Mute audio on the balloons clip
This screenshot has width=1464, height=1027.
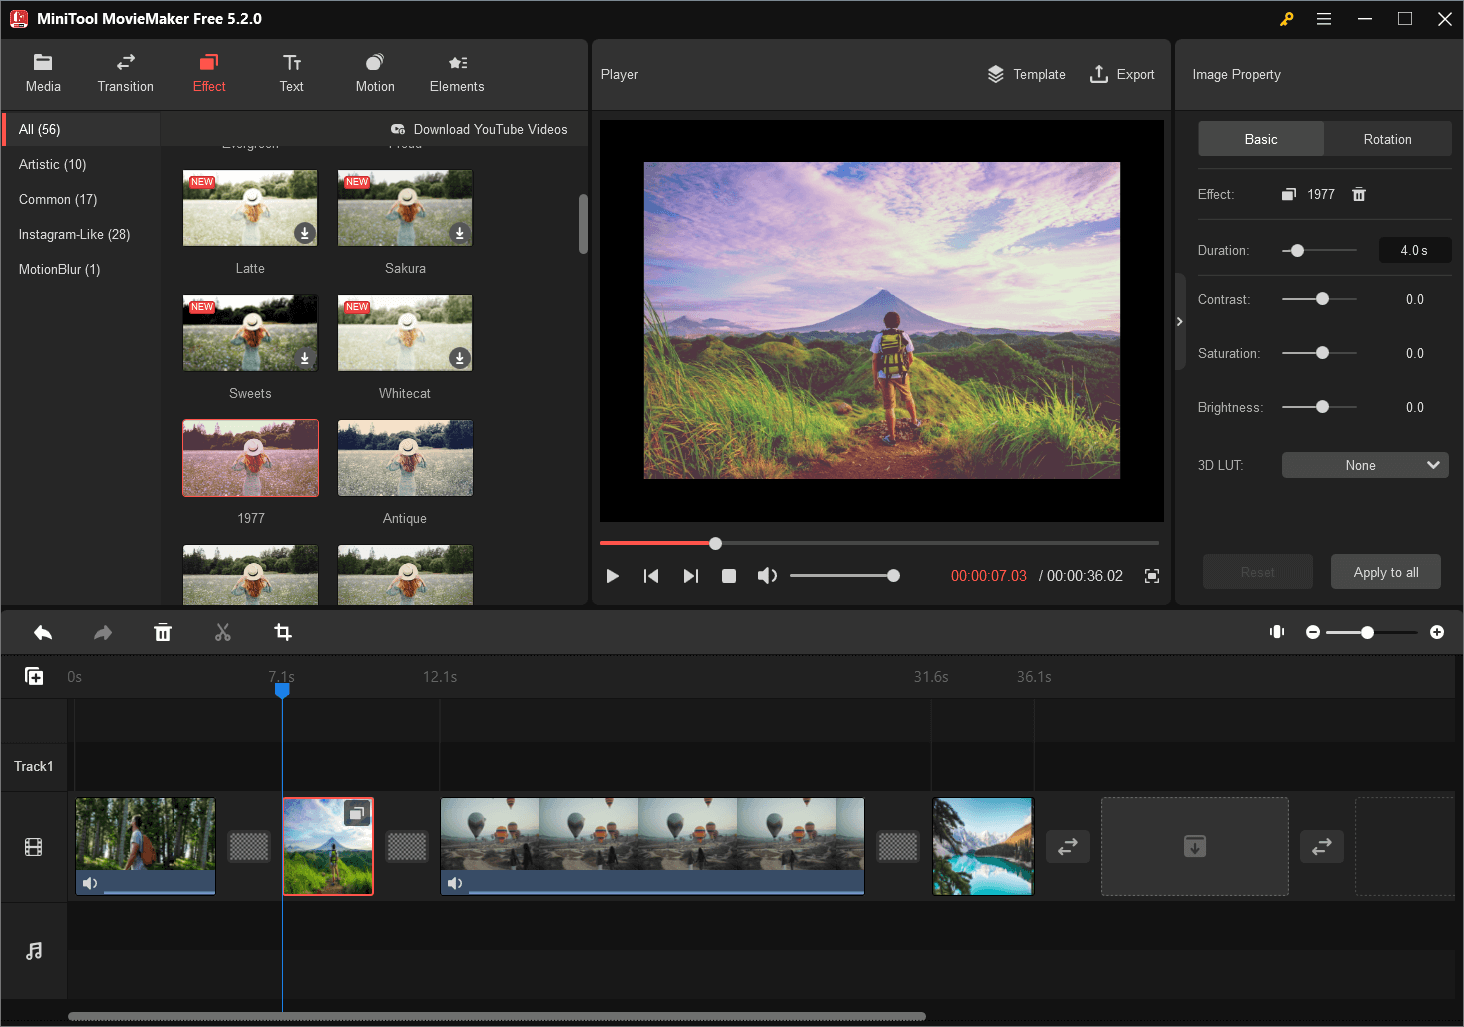[x=455, y=883]
